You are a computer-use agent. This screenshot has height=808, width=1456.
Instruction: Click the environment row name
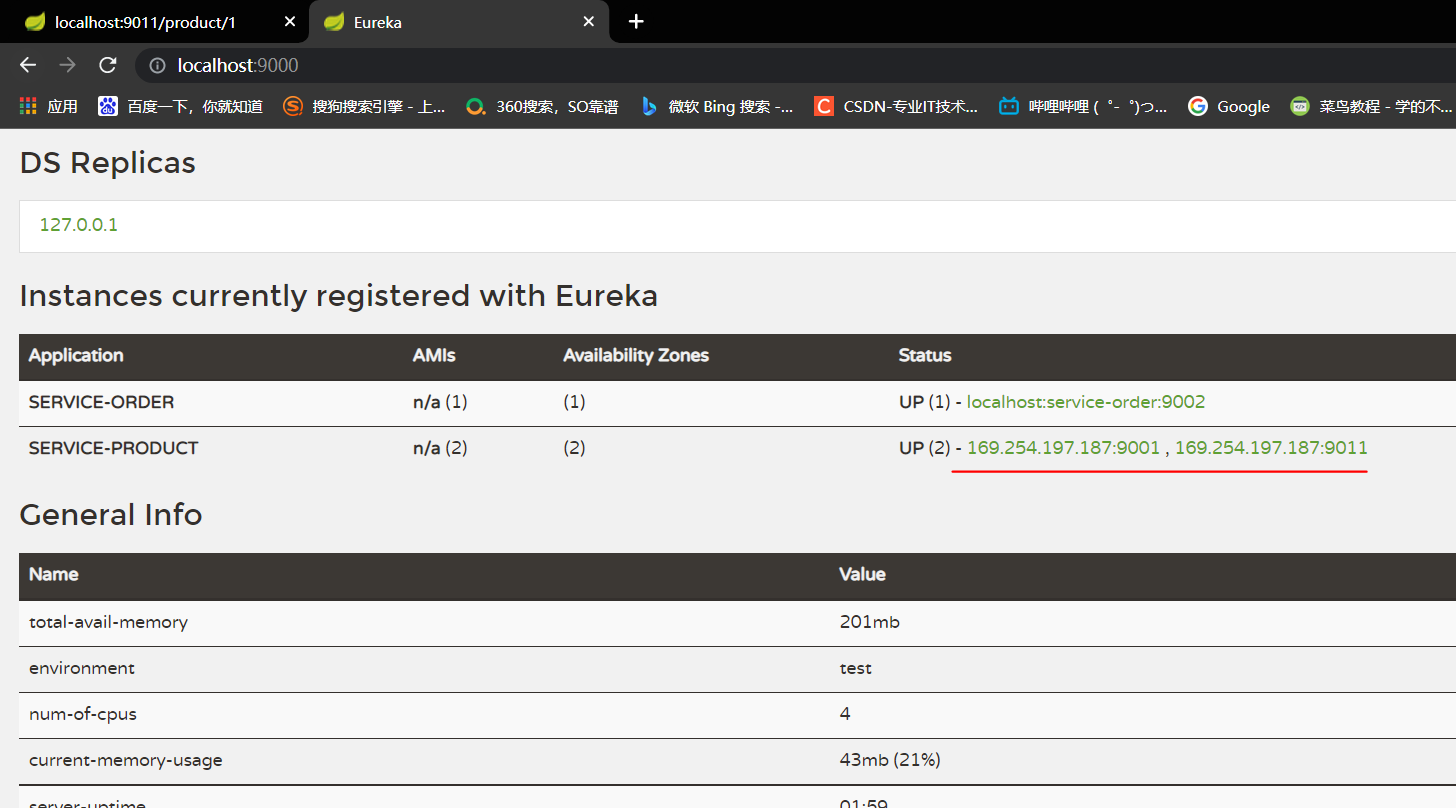coord(82,668)
